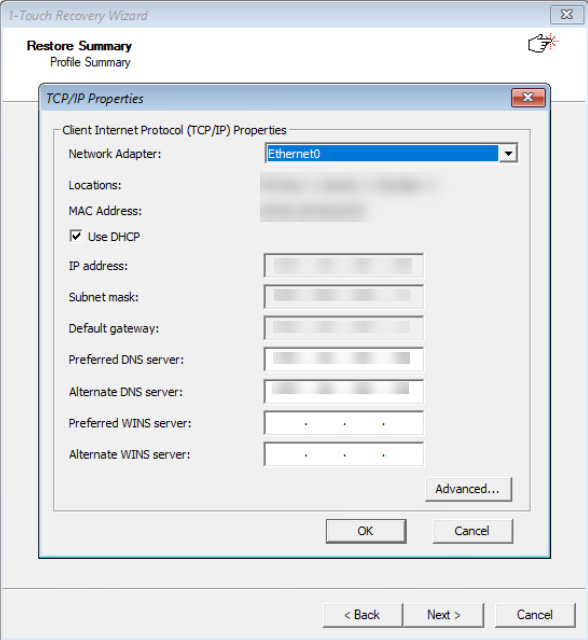Image resolution: width=588 pixels, height=640 pixels.
Task: Confirm TCP/IP settings with OK
Action: coord(366,531)
